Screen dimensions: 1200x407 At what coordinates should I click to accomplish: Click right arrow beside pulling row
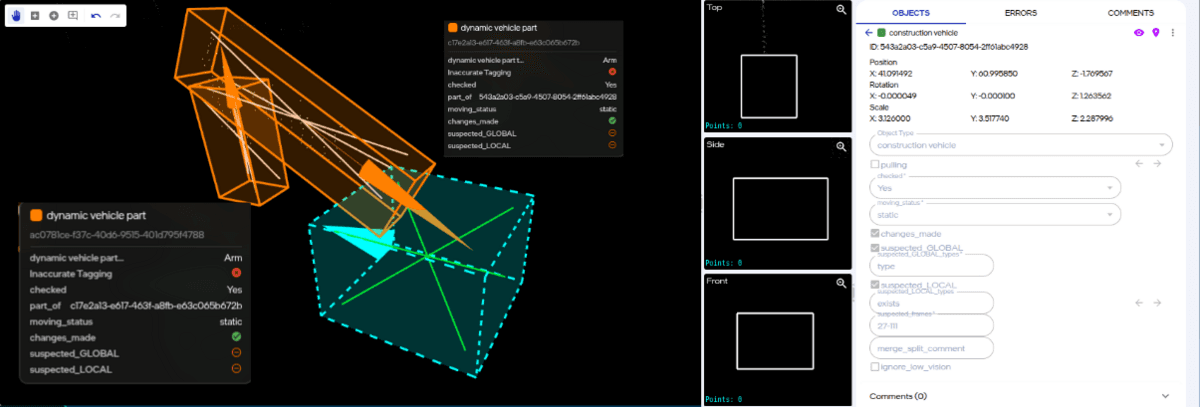(x=1157, y=164)
